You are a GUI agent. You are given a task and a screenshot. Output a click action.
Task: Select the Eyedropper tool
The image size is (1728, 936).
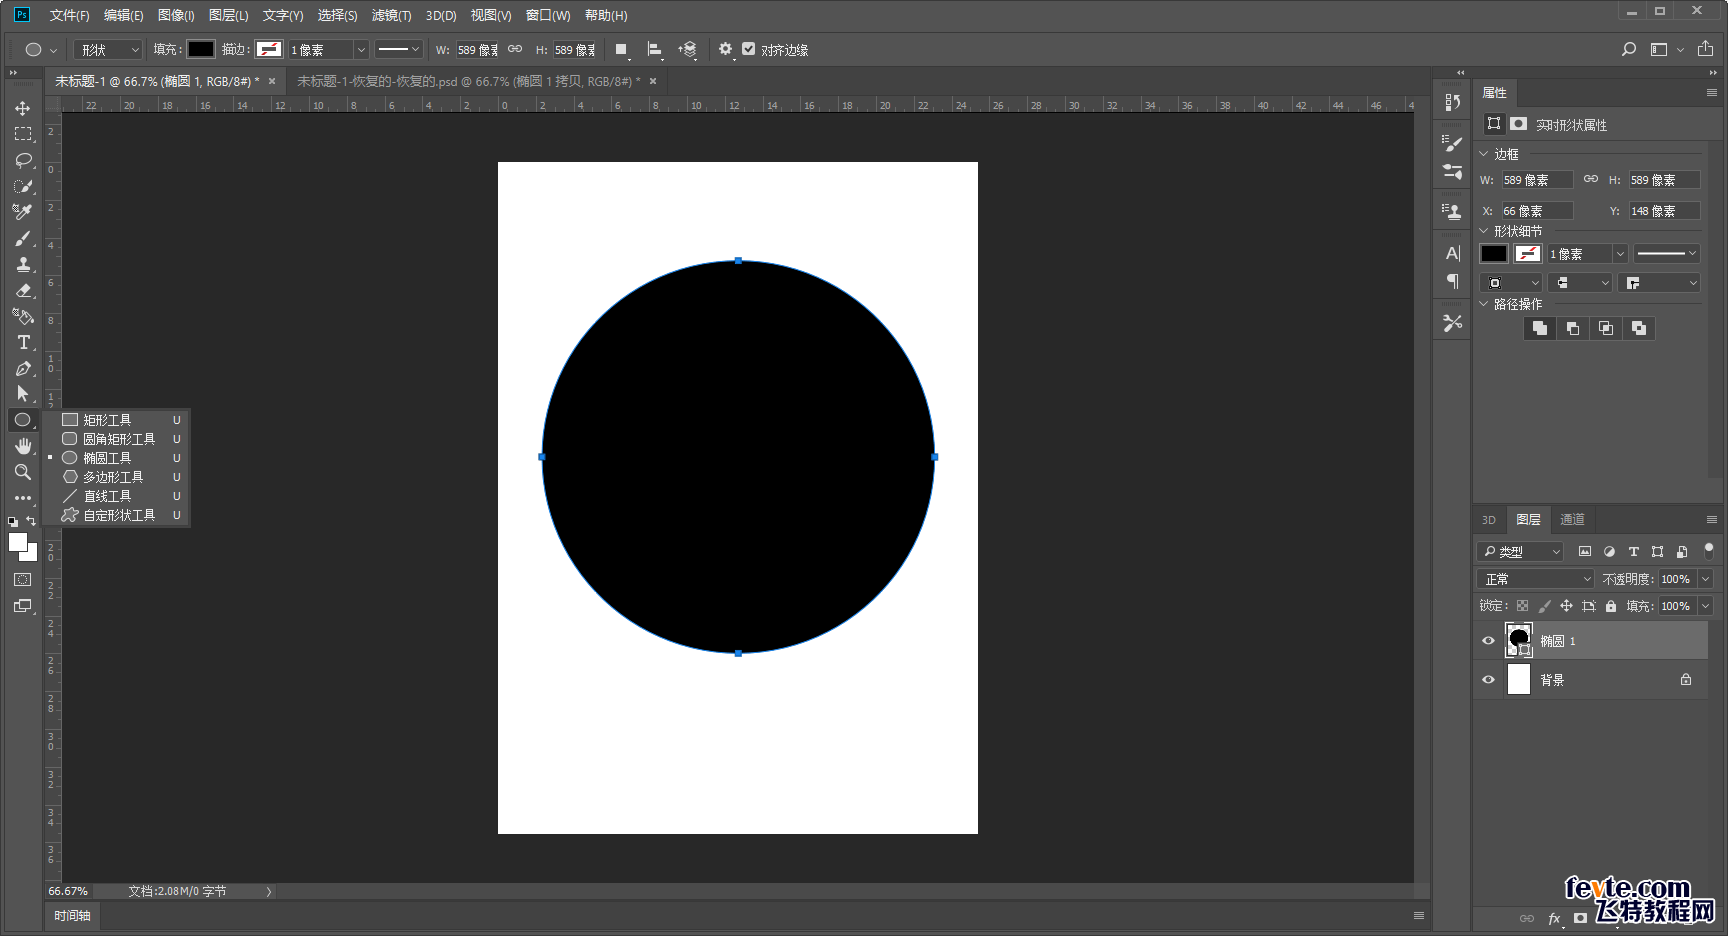(22, 212)
